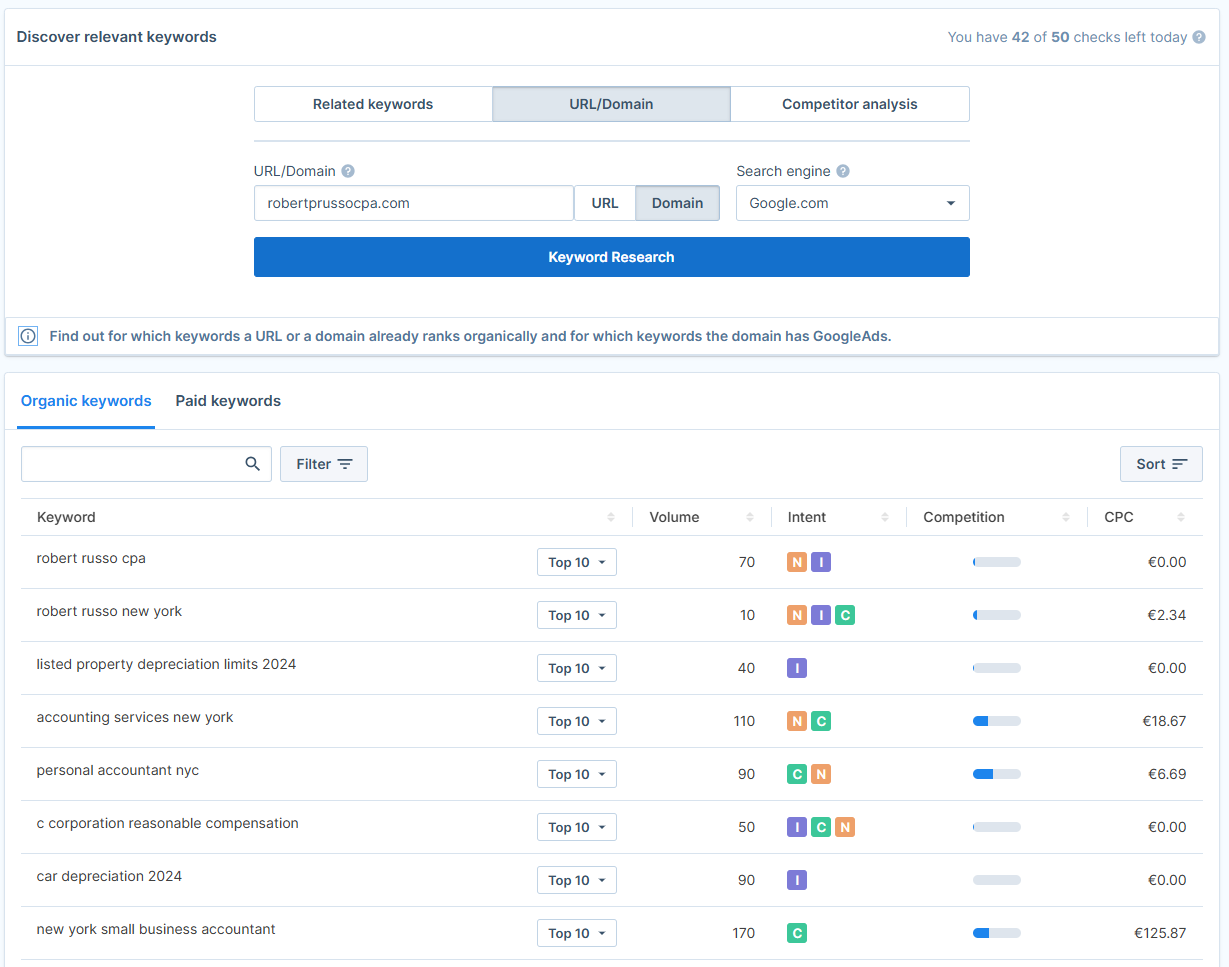Sort table by Intent column arrows

pos(885,517)
